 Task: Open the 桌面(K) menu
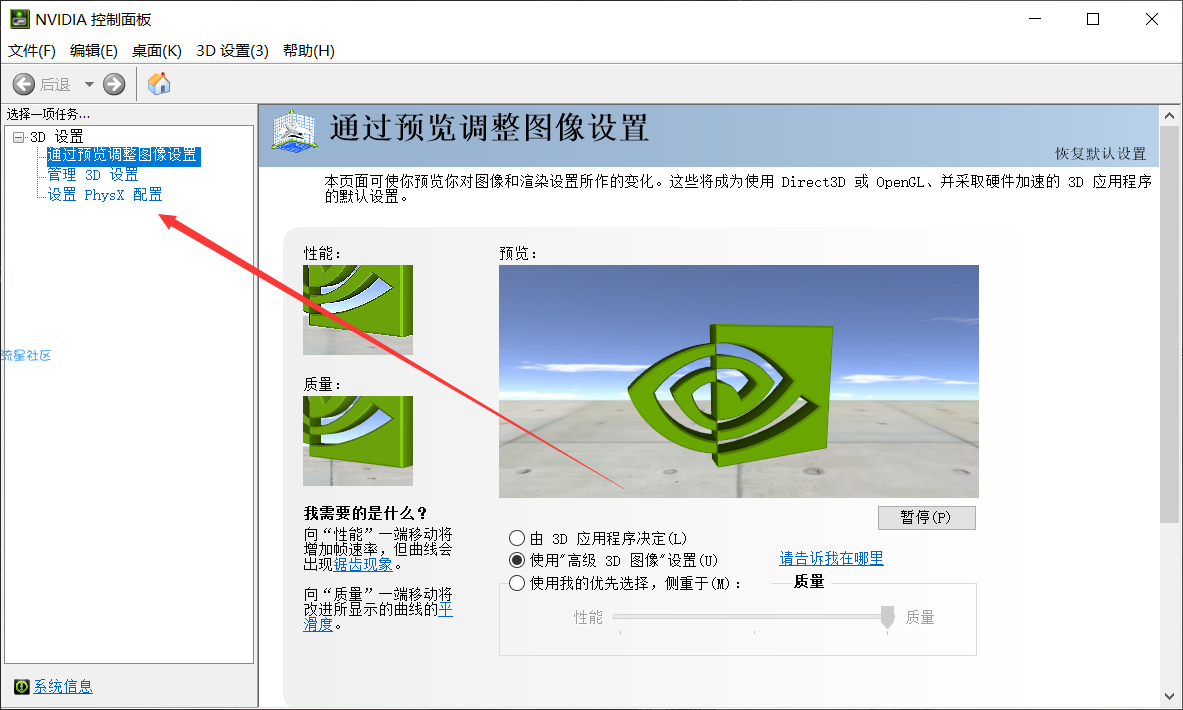coord(156,51)
